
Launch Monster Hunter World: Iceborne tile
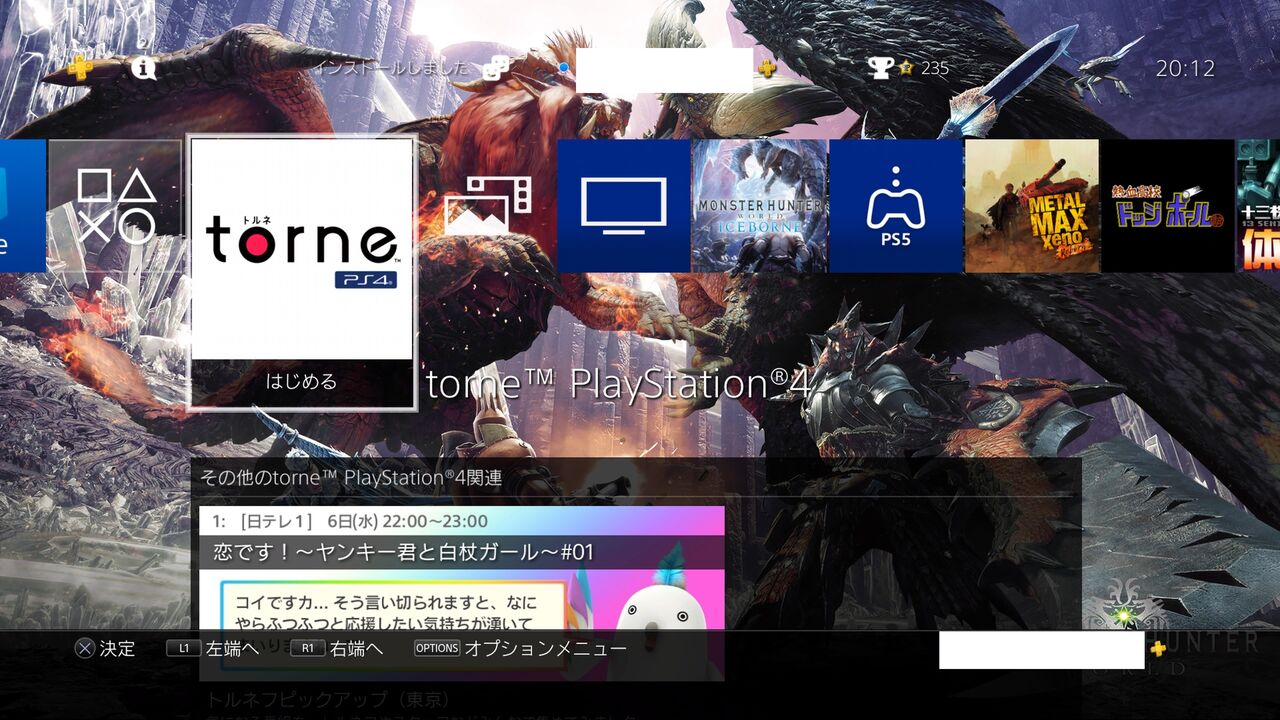[x=759, y=205]
